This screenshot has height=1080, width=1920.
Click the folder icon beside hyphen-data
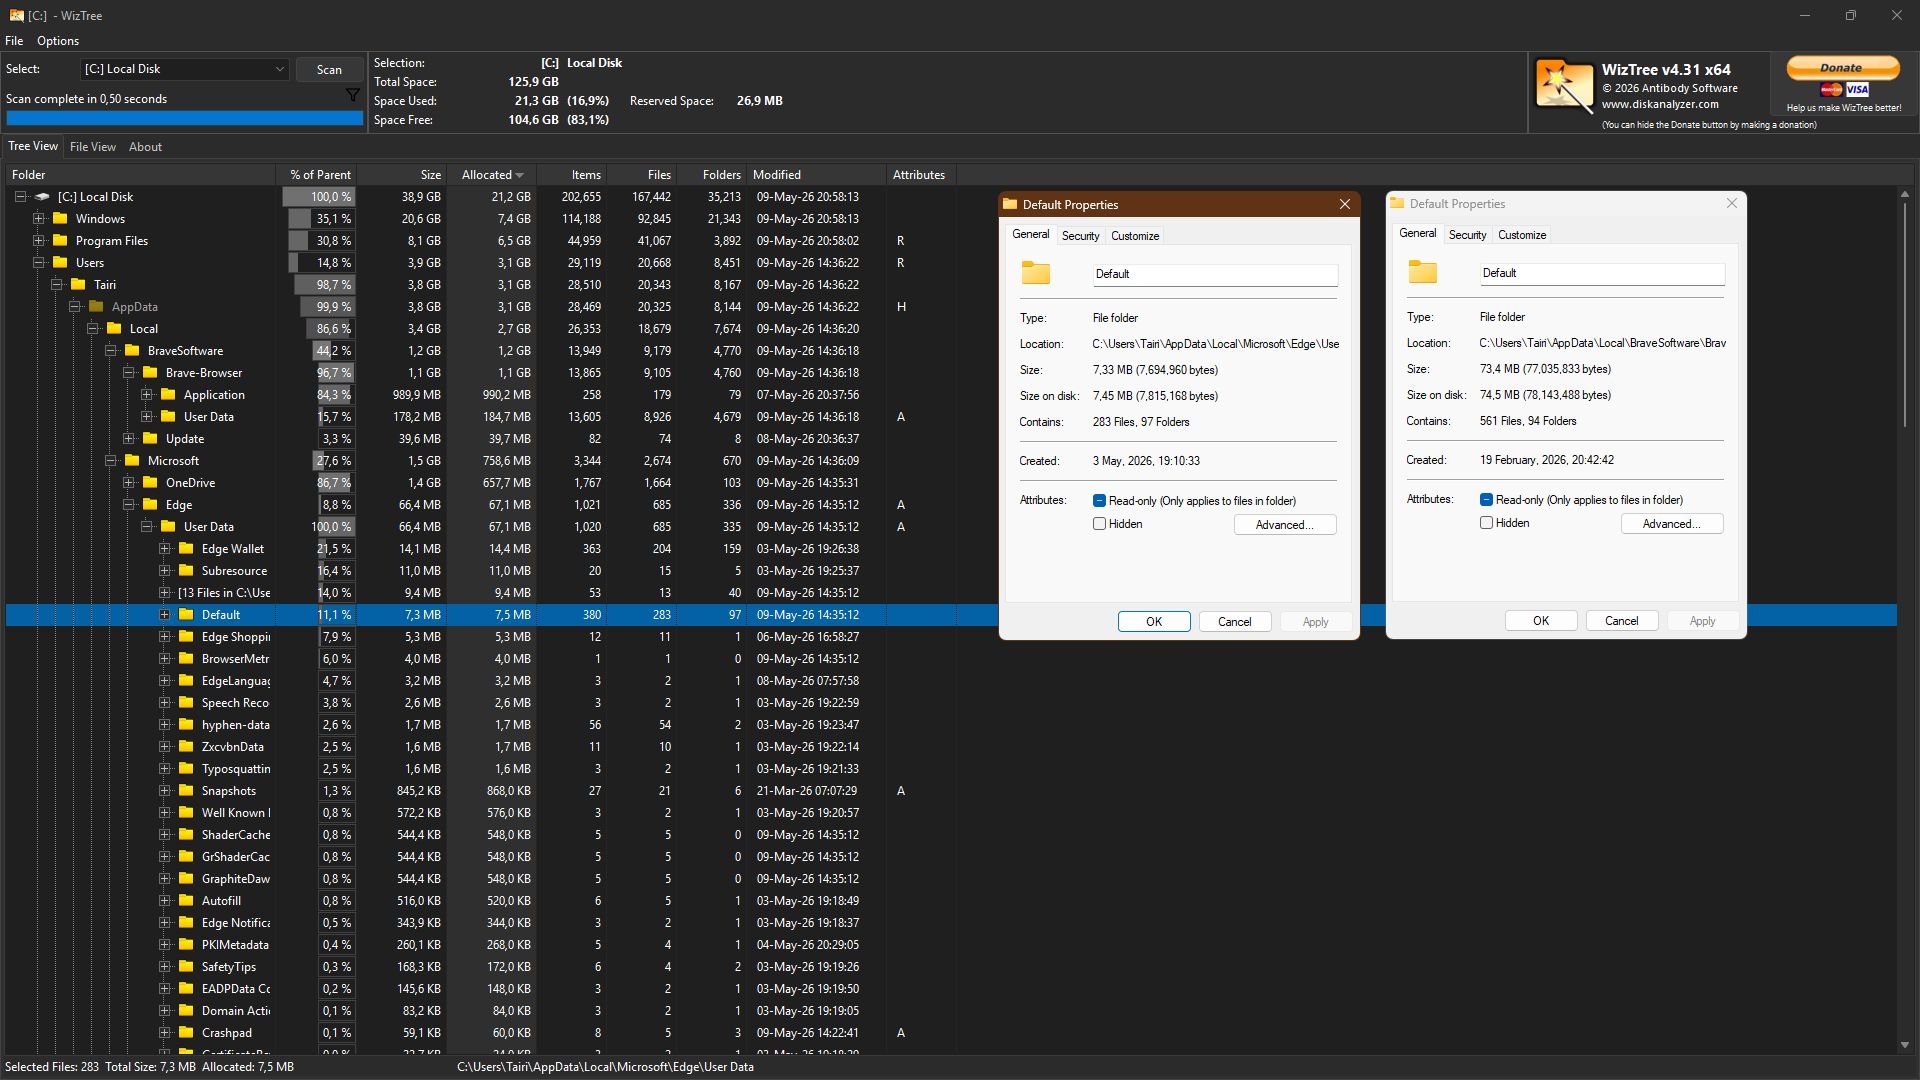186,724
